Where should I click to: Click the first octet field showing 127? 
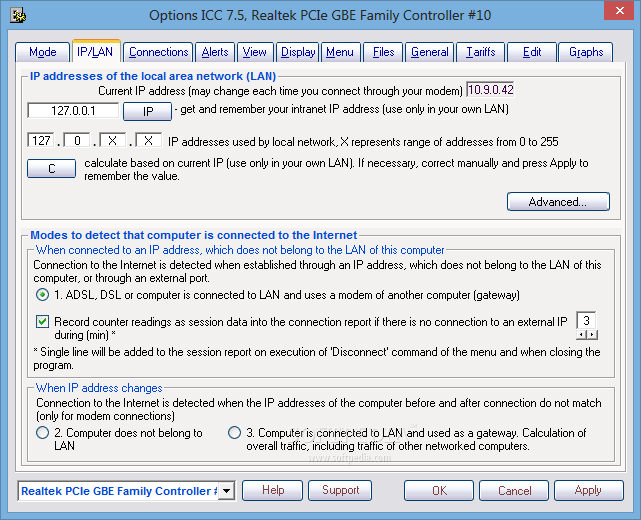point(41,141)
